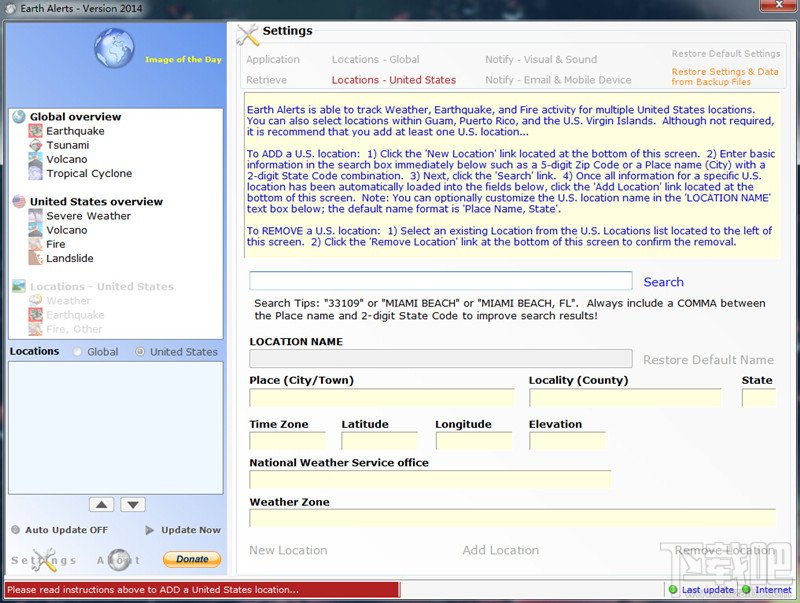This screenshot has height=603, width=800.
Task: Click the About globe icon
Action: point(120,560)
